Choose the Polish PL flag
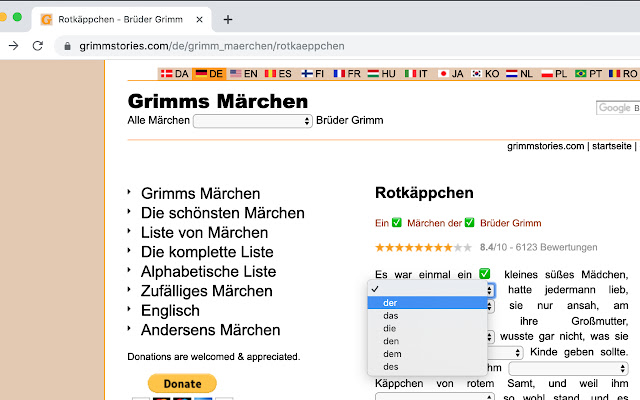 click(554, 74)
